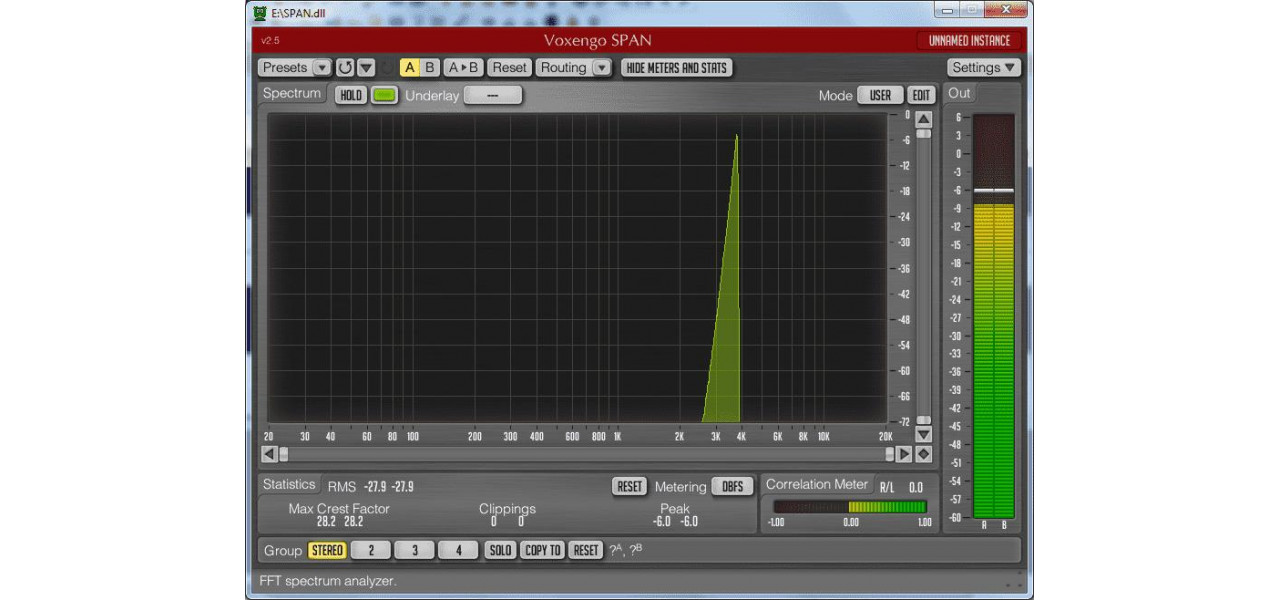
Task: Open the DBFS metering selector
Action: (733, 486)
